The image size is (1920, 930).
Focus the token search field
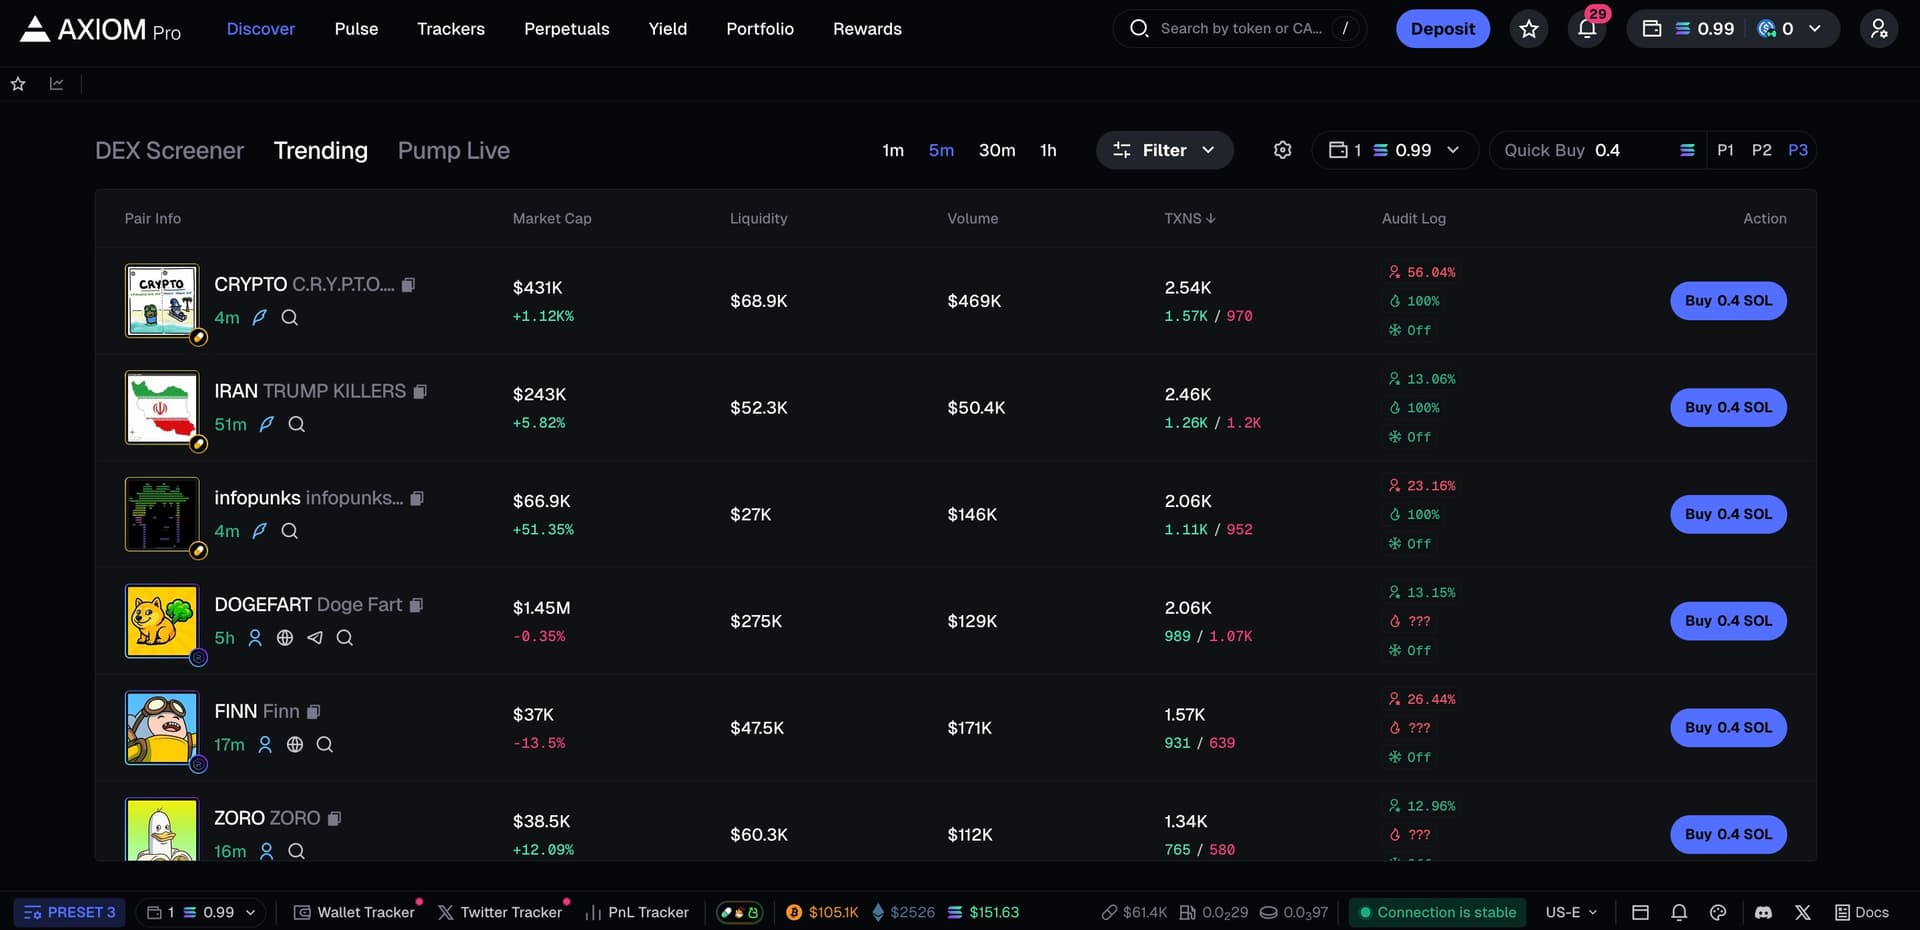coord(1240,29)
